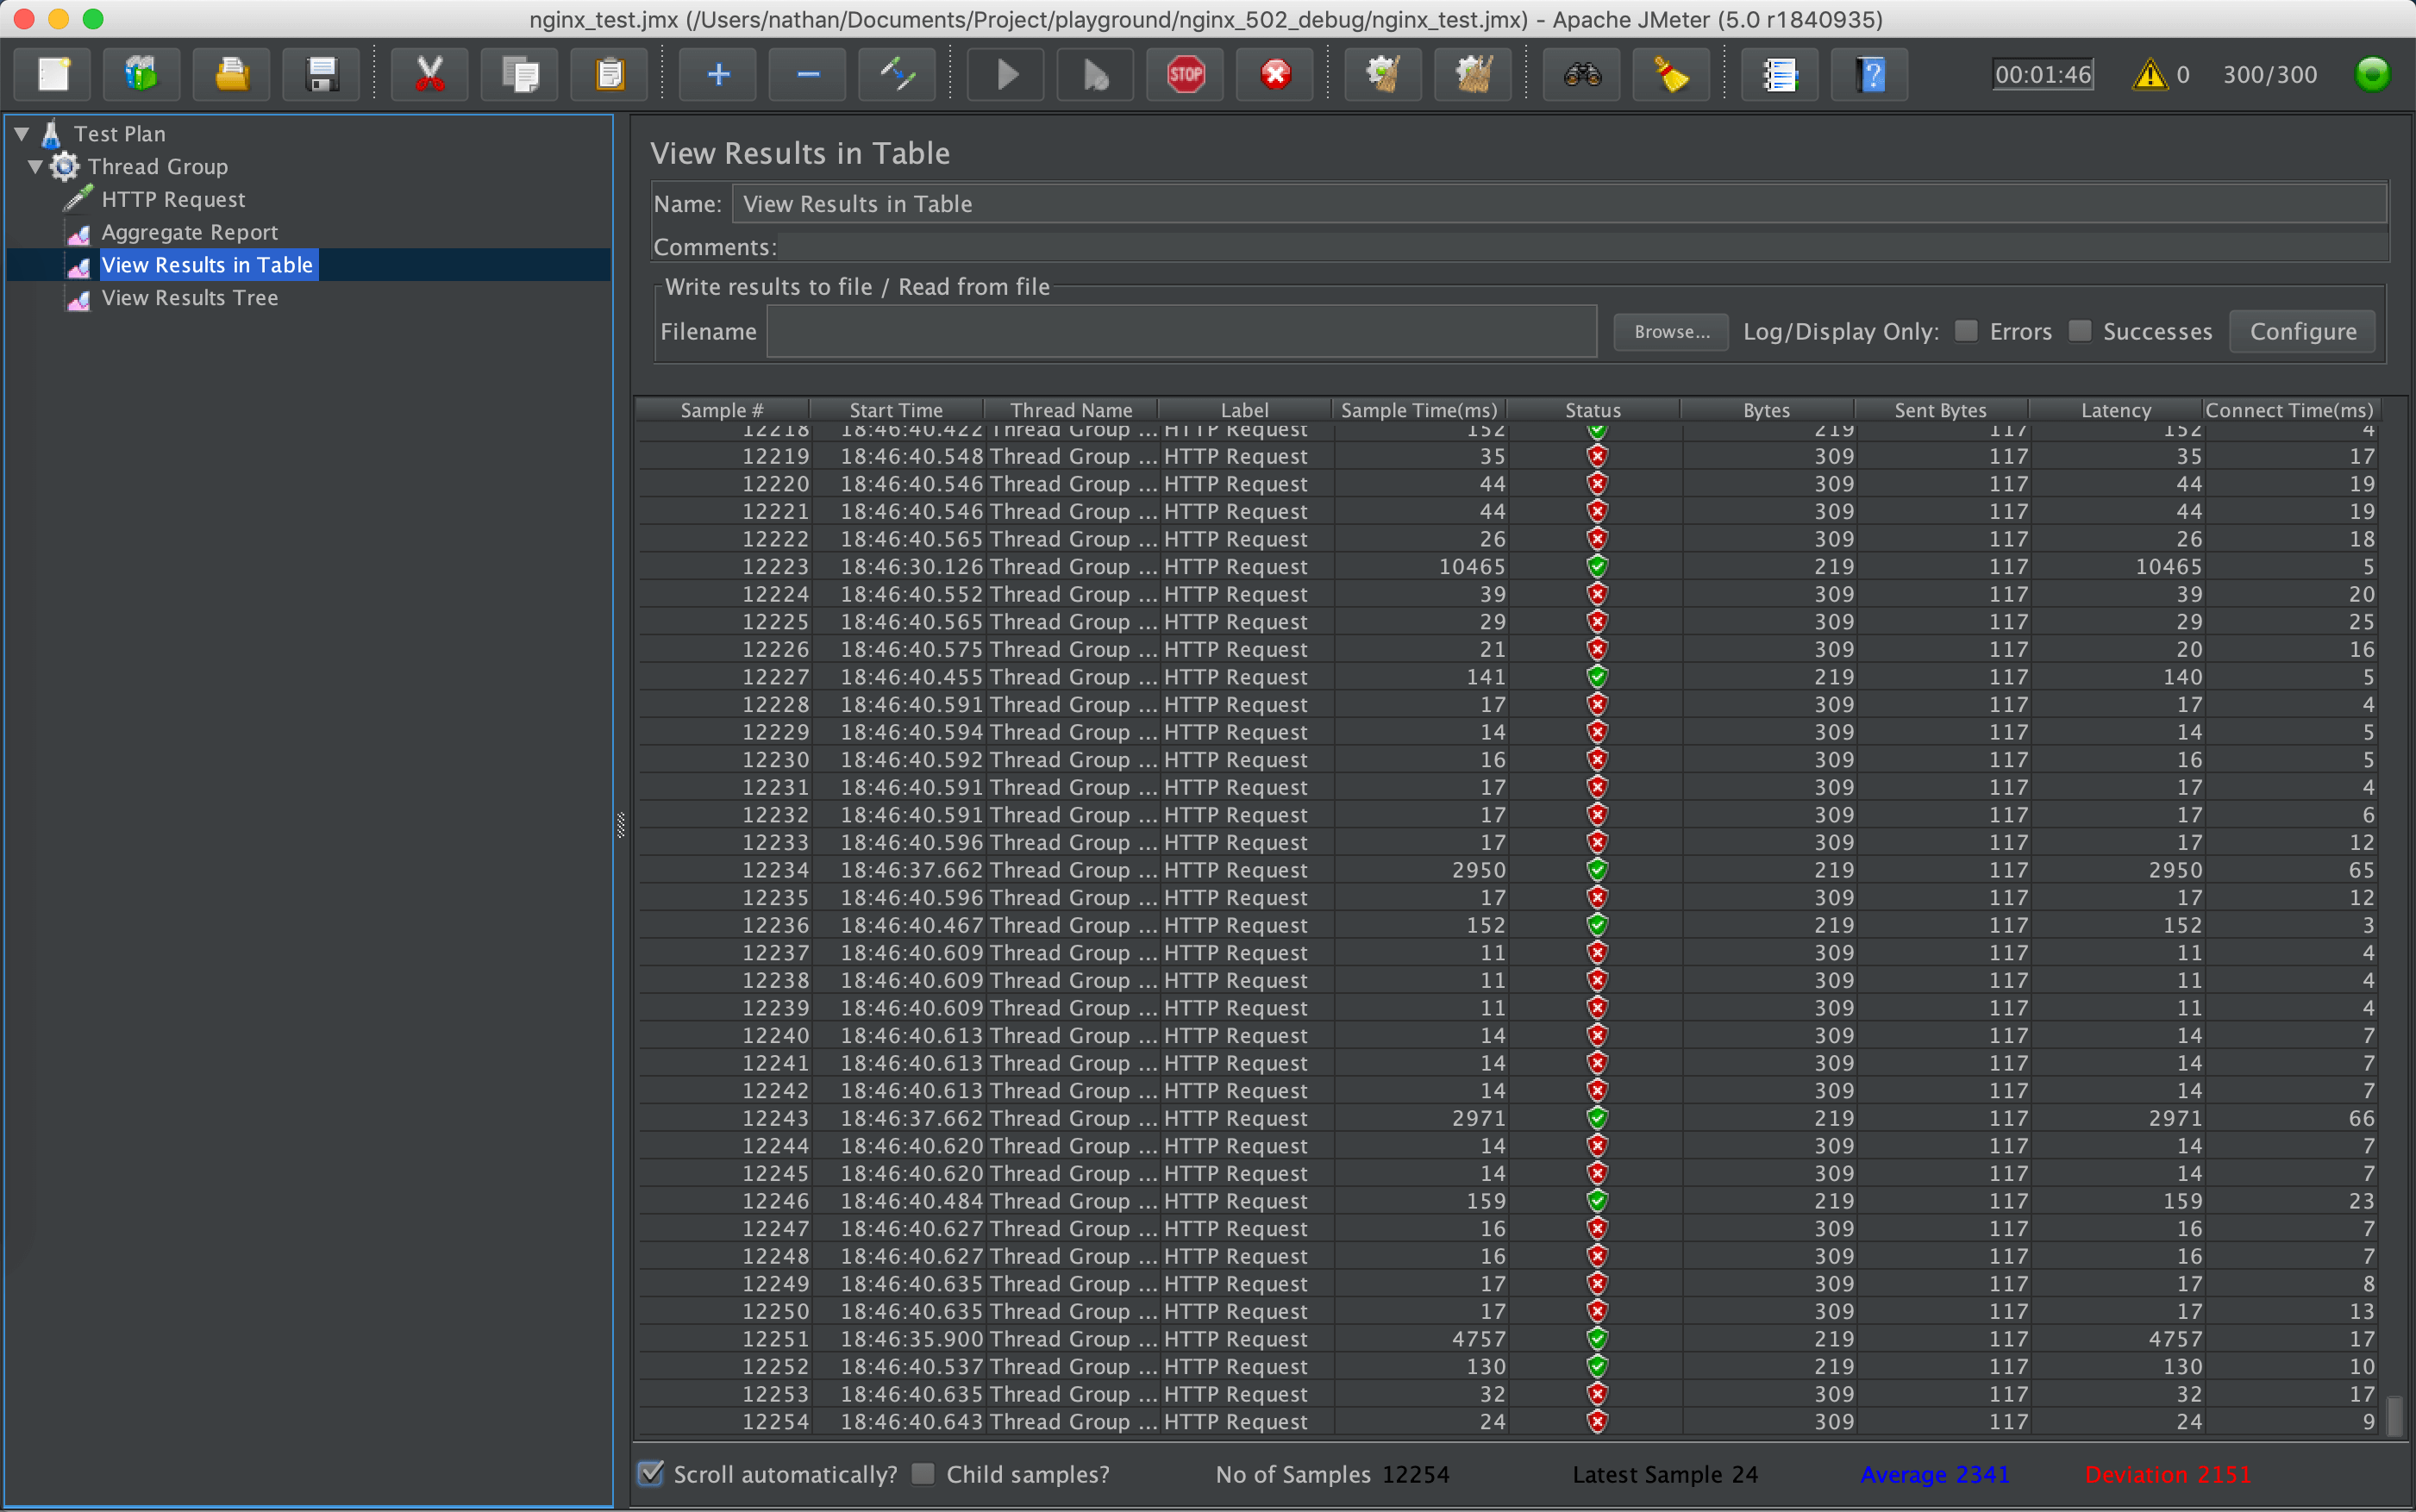Click the Stop test icon
The height and width of the screenshot is (1512, 2416).
coord(1185,75)
